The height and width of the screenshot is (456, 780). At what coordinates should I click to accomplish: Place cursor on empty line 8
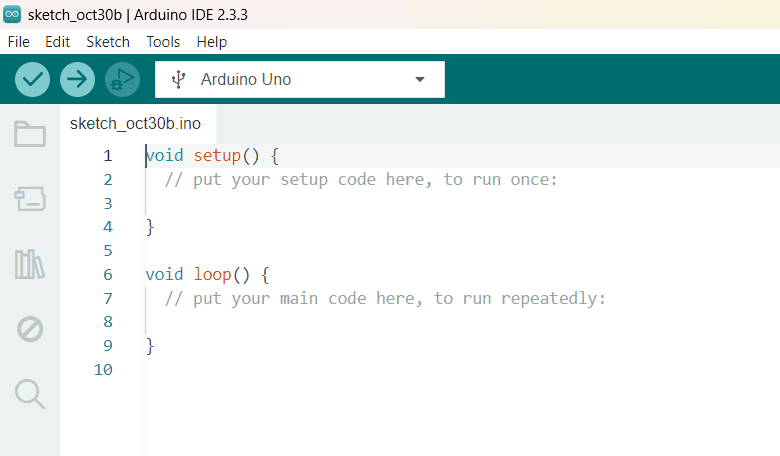coord(463,322)
